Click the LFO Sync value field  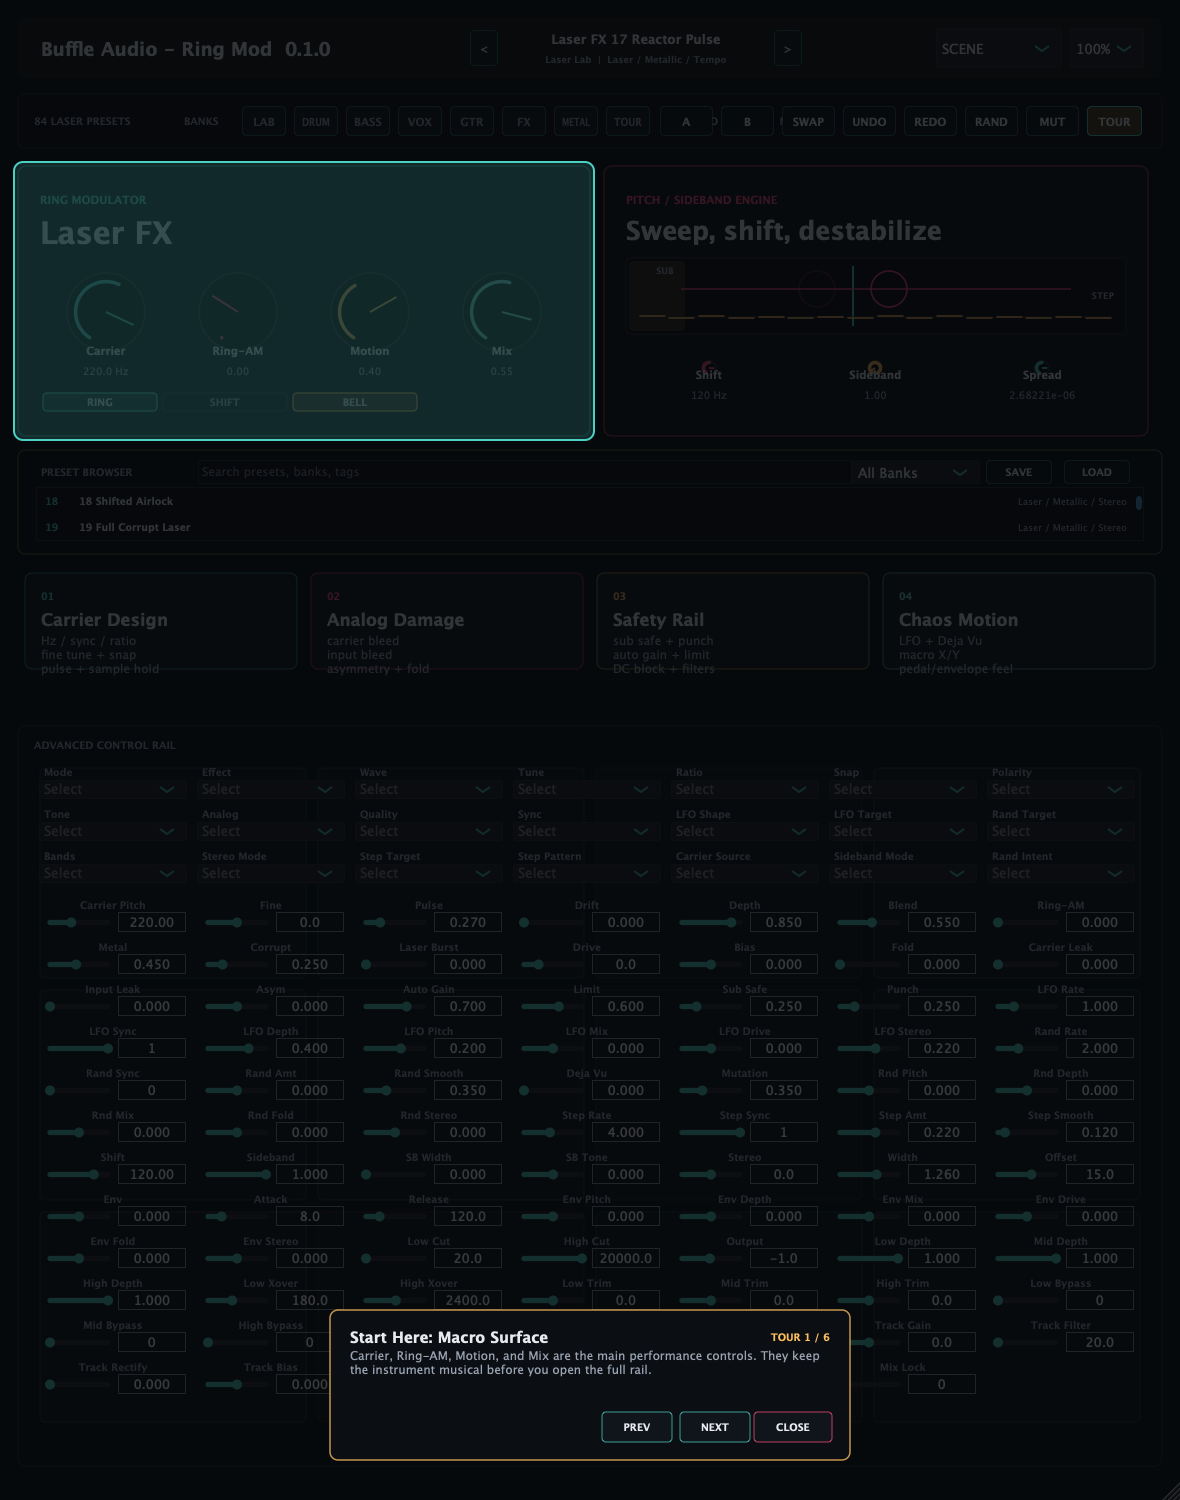pos(152,1048)
